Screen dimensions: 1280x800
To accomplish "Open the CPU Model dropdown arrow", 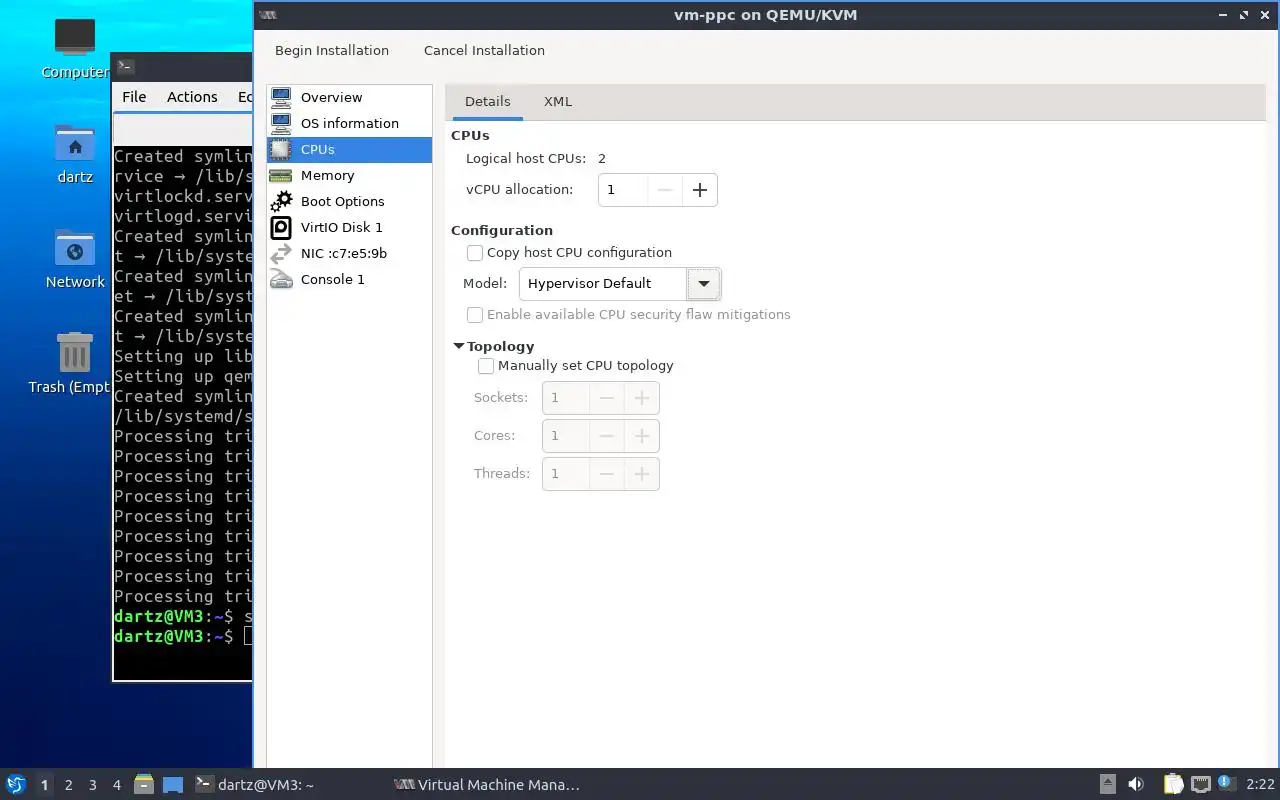I will [x=703, y=284].
